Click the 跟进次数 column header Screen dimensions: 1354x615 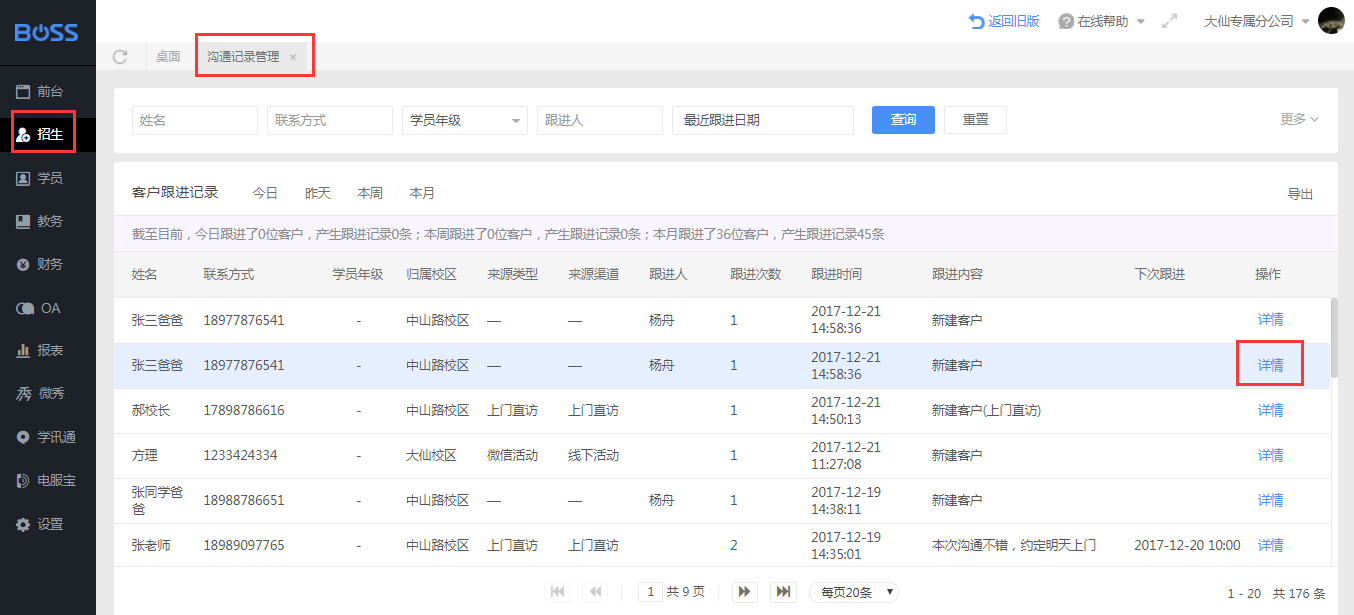click(756, 274)
